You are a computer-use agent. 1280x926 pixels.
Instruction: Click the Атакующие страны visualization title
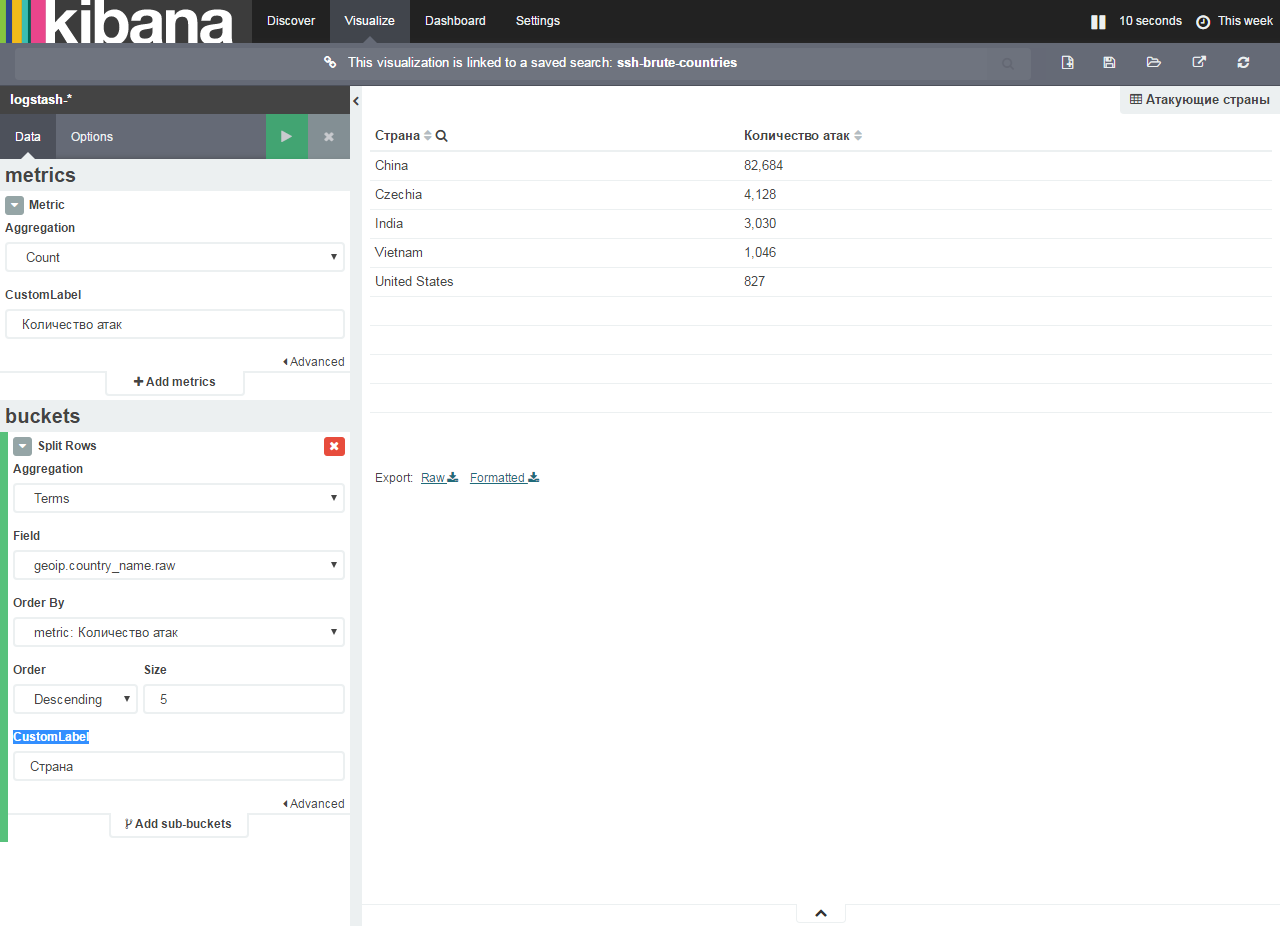(1200, 100)
